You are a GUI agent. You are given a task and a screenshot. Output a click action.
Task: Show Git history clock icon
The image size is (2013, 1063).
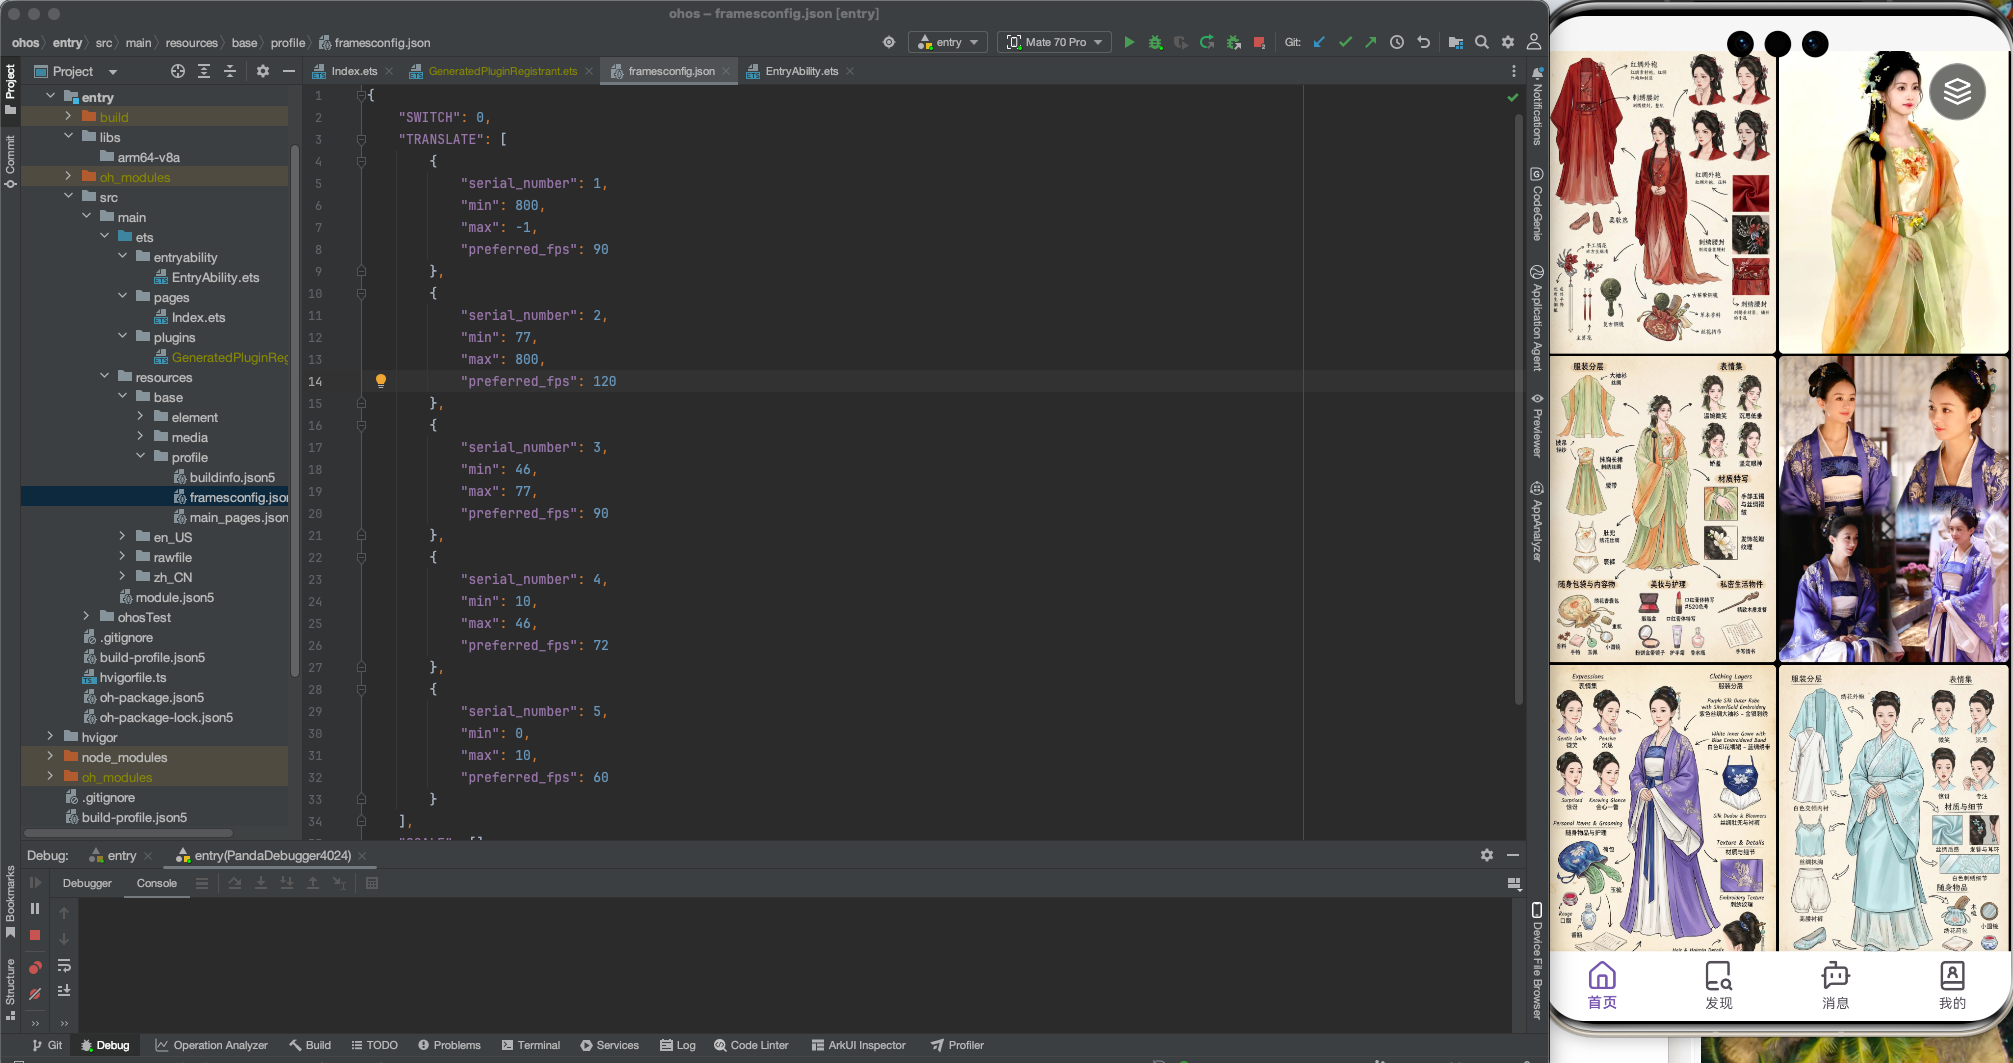[1397, 42]
